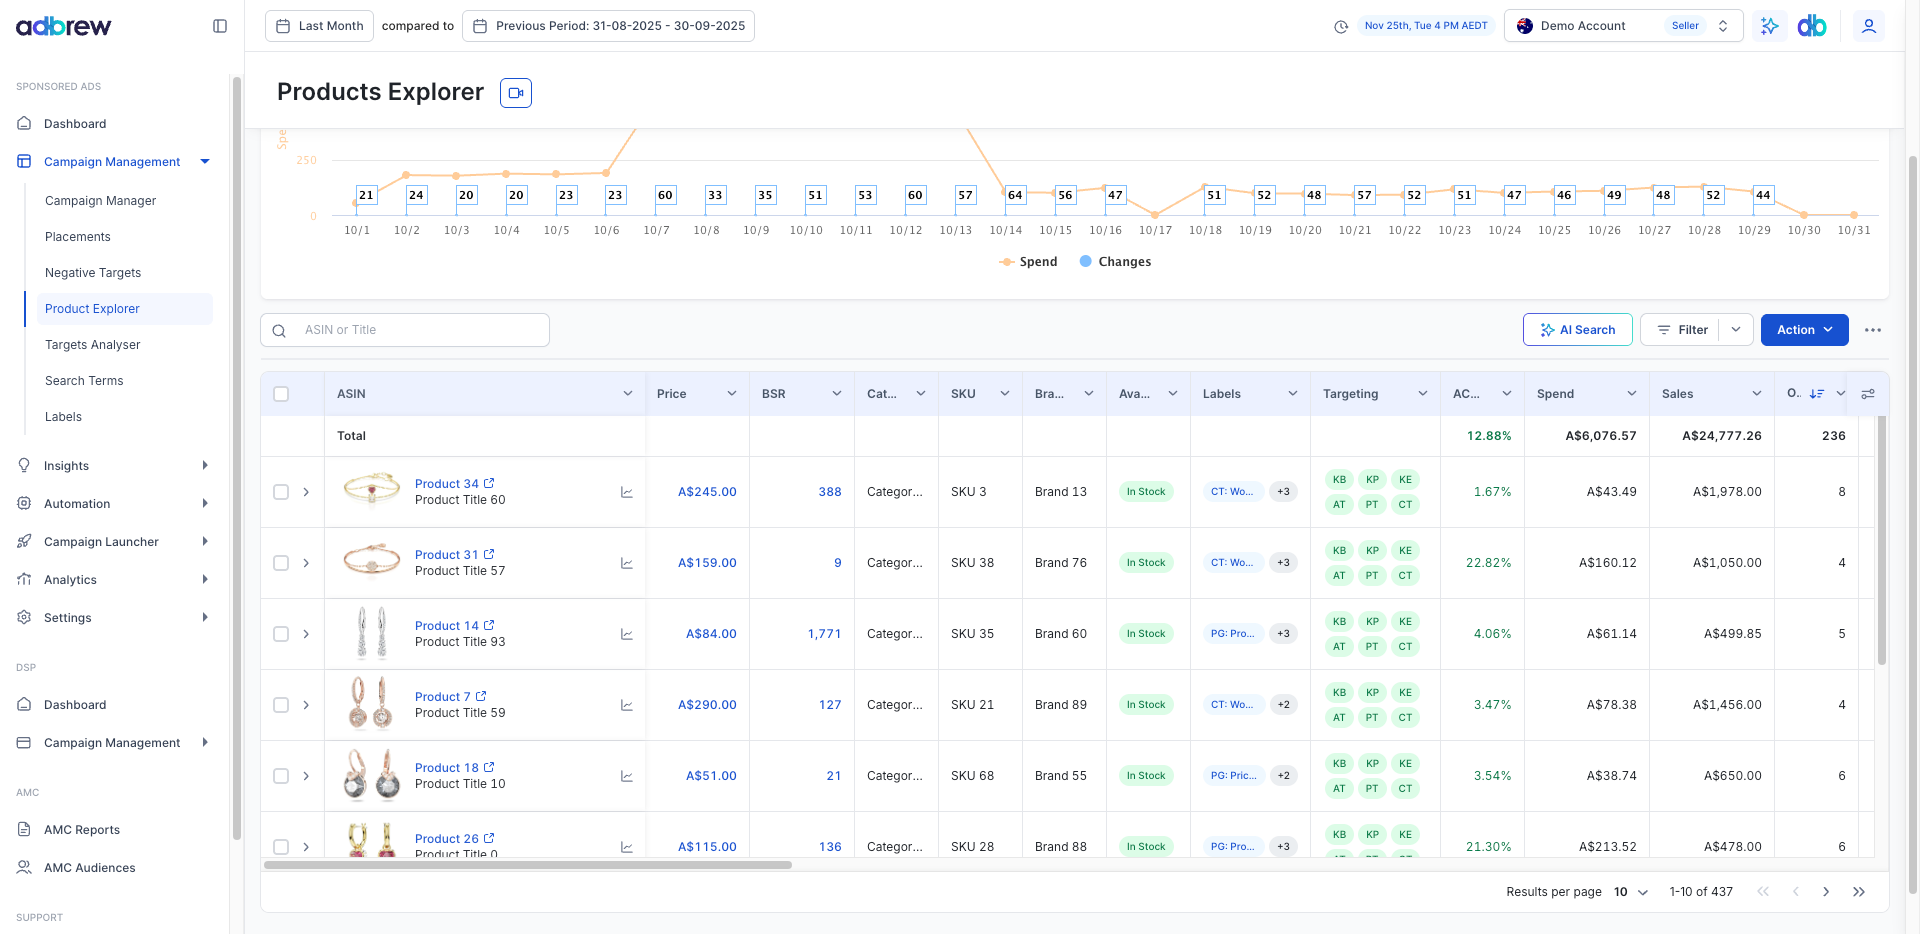
Task: Expand the Product 14 row details
Action: pyautogui.click(x=306, y=634)
